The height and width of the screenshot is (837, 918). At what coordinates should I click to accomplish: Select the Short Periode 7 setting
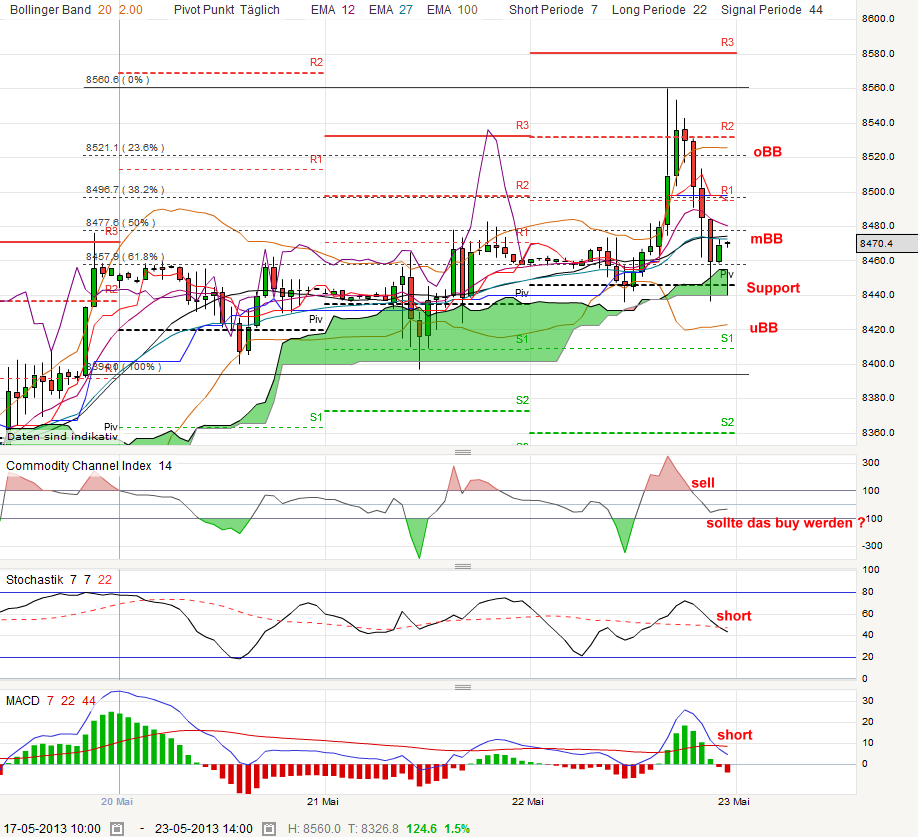[553, 10]
